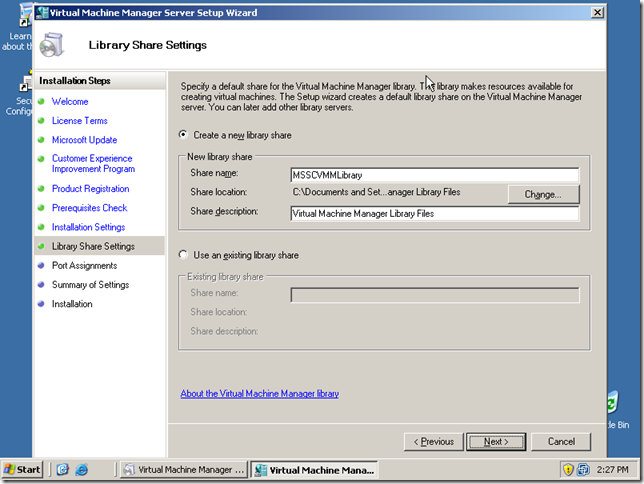This screenshot has width=644, height=484.
Task: Click the library disc icon in wizard header
Action: [x=51, y=45]
